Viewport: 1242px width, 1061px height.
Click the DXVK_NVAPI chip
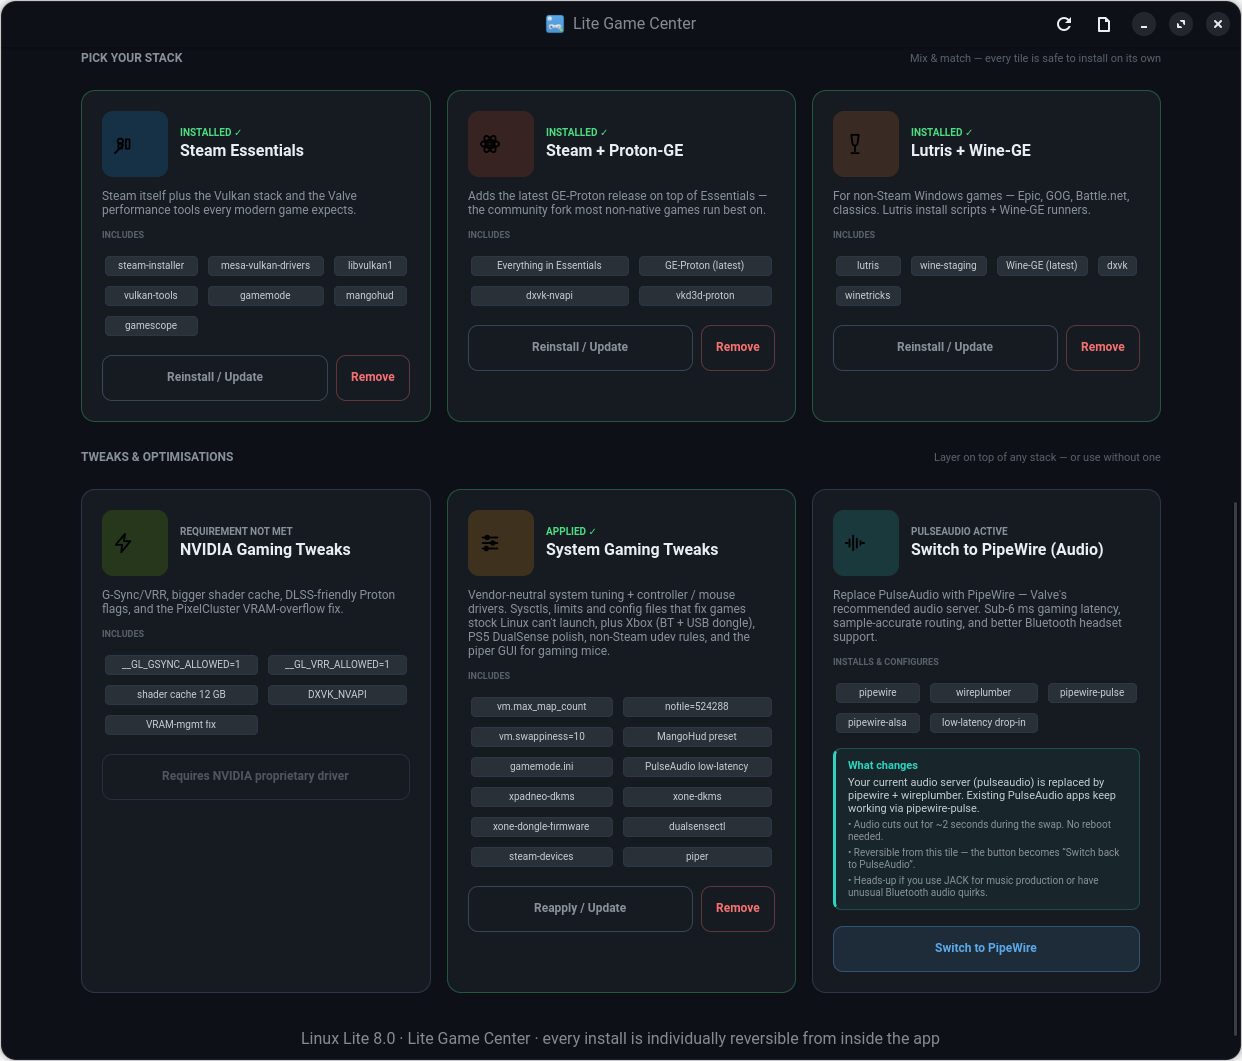(337, 695)
